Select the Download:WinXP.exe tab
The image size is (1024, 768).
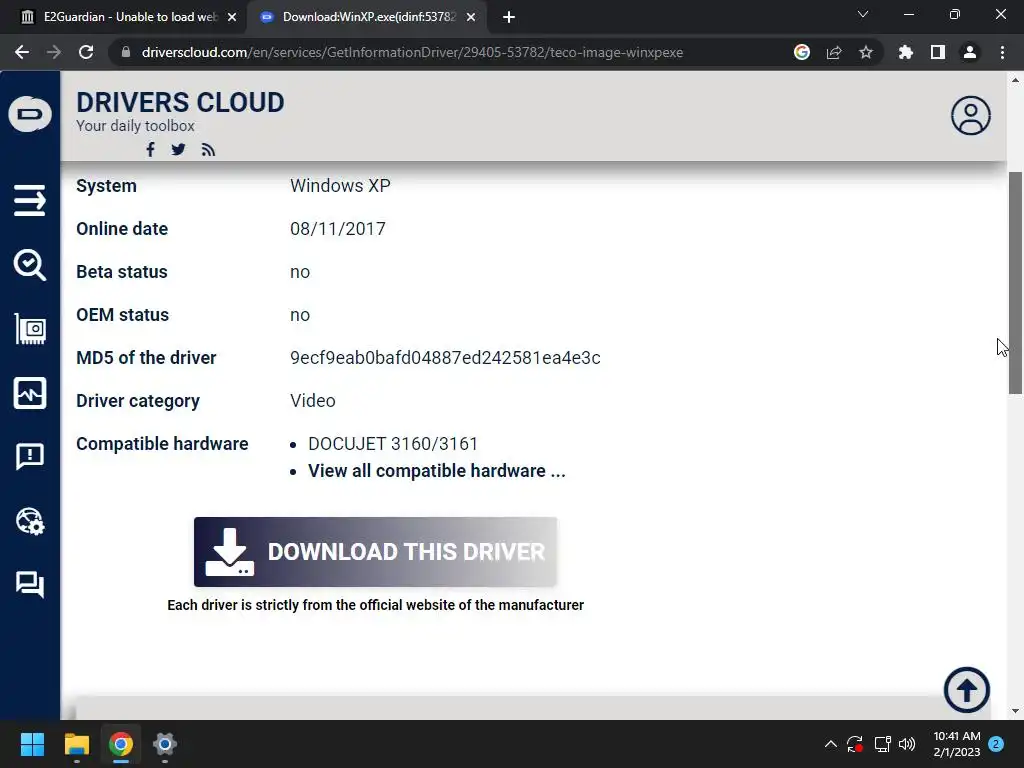tap(369, 17)
